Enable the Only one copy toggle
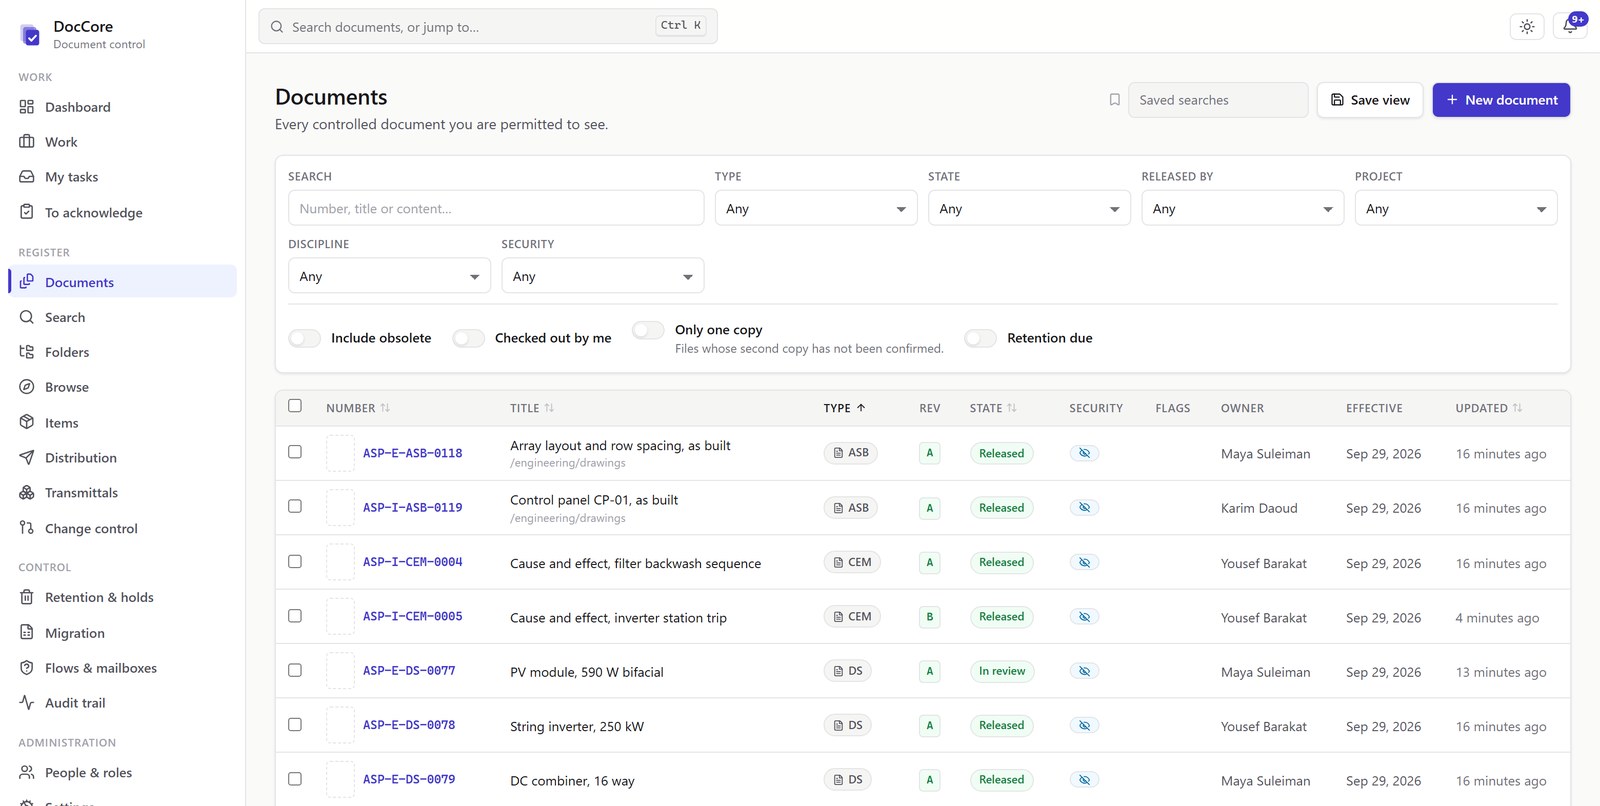The image size is (1600, 806). 648,330
